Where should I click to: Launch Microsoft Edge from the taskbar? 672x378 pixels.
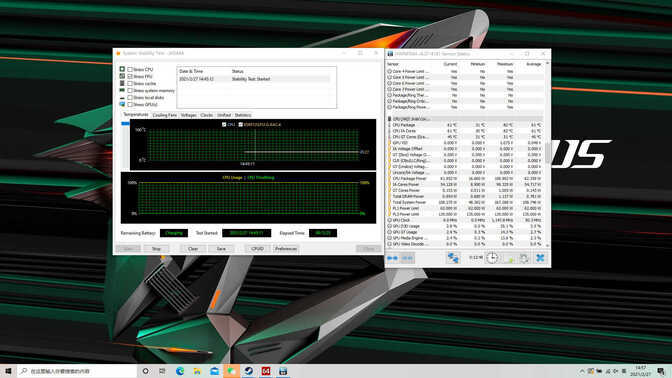[x=180, y=371]
